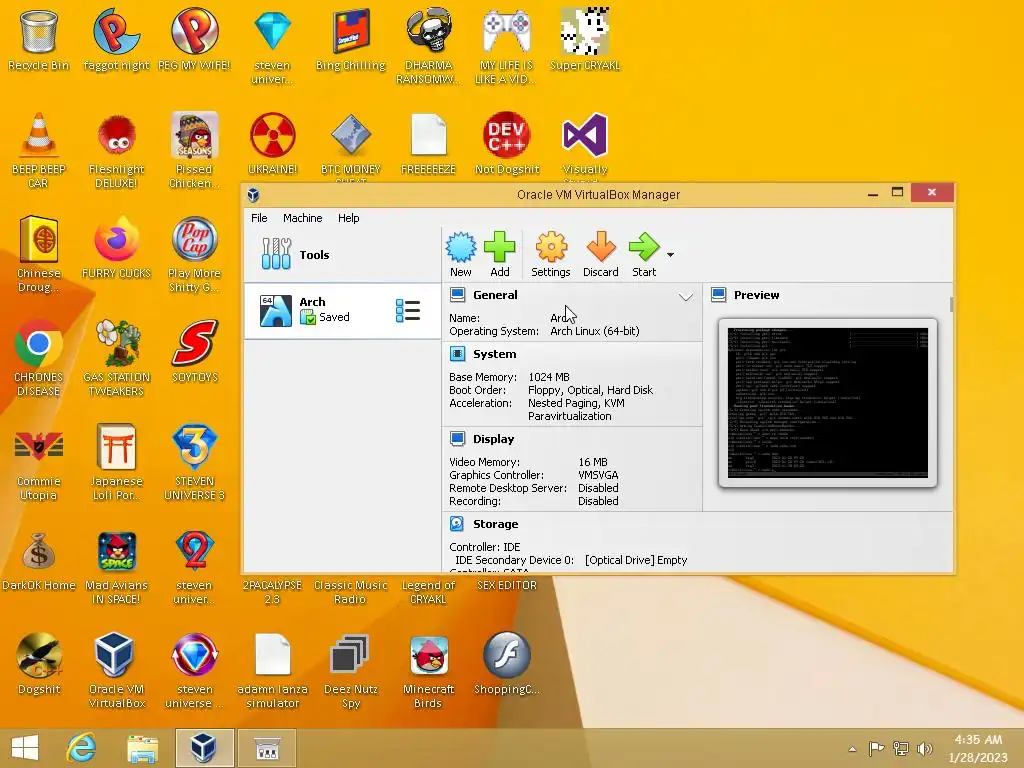The width and height of the screenshot is (1024, 768).
Task: Click the taskbar clock and date
Action: click(x=978, y=748)
